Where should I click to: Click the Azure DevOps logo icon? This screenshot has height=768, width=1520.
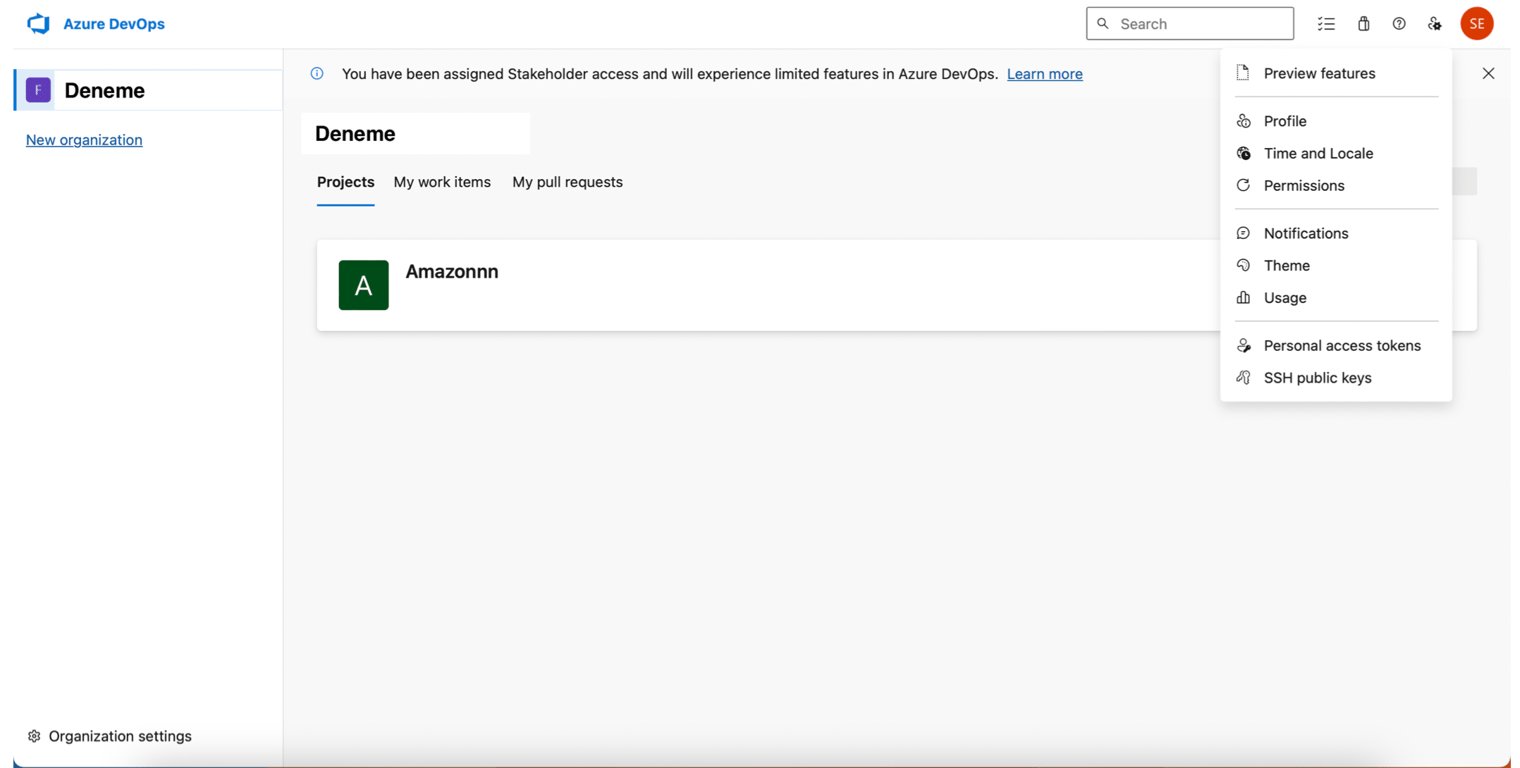pos(39,24)
